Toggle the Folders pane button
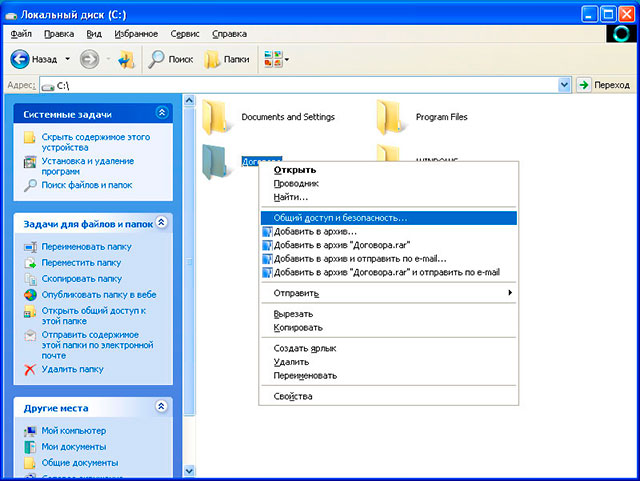This screenshot has width=640, height=481. 227,60
